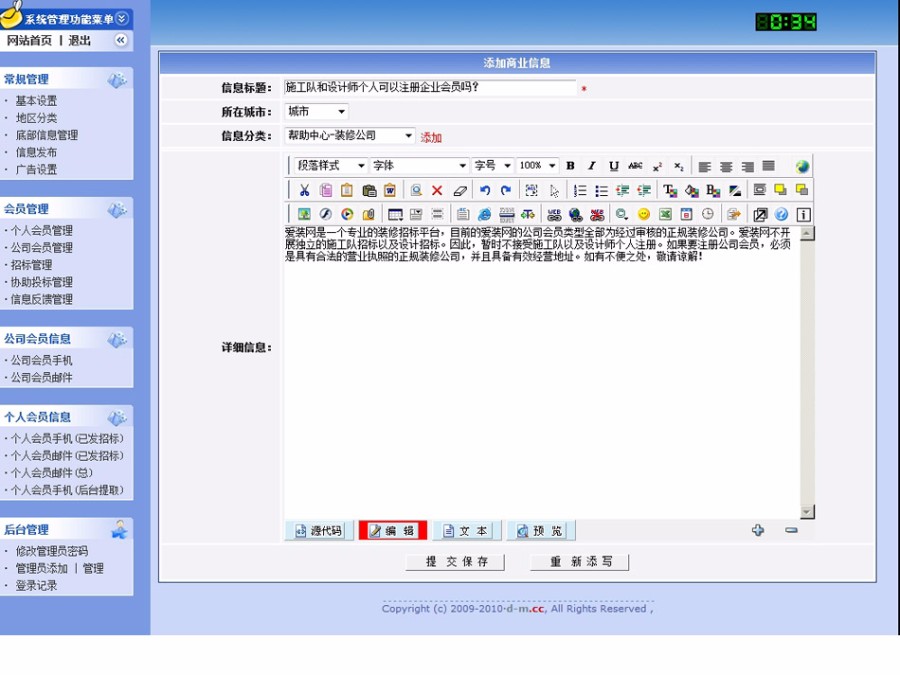Screen dimensions: 900x675
Task: Click the paste from Word icon
Action: [387, 190]
